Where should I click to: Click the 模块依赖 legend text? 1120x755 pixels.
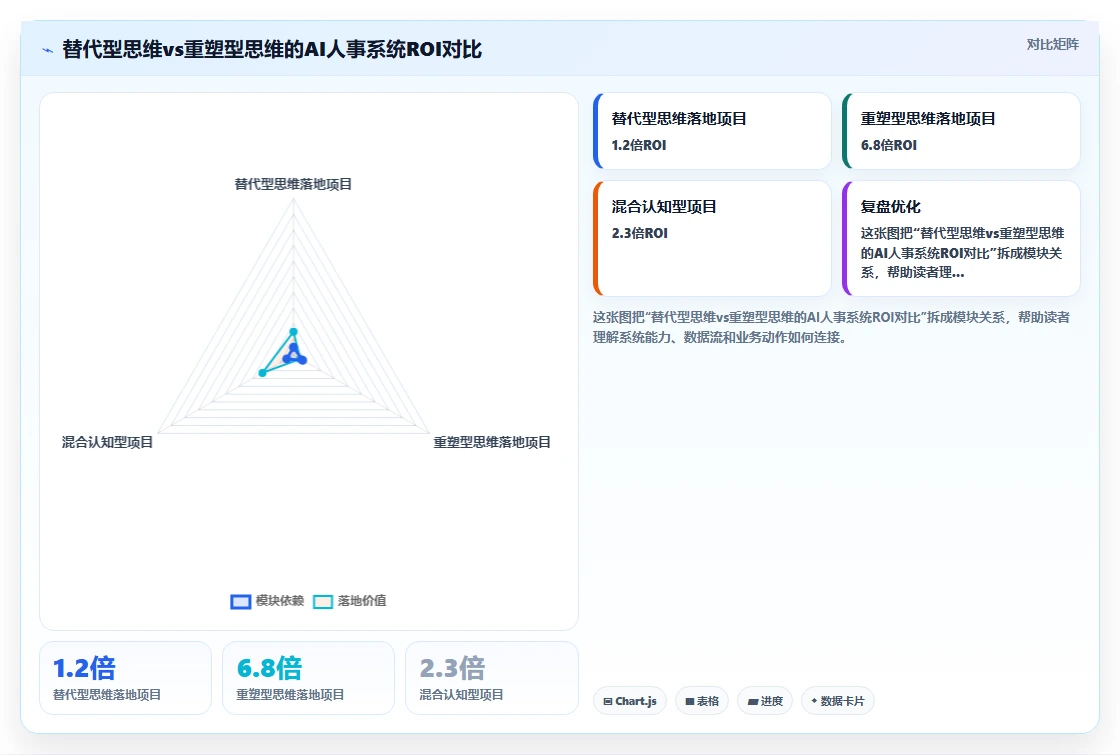pyautogui.click(x=280, y=601)
